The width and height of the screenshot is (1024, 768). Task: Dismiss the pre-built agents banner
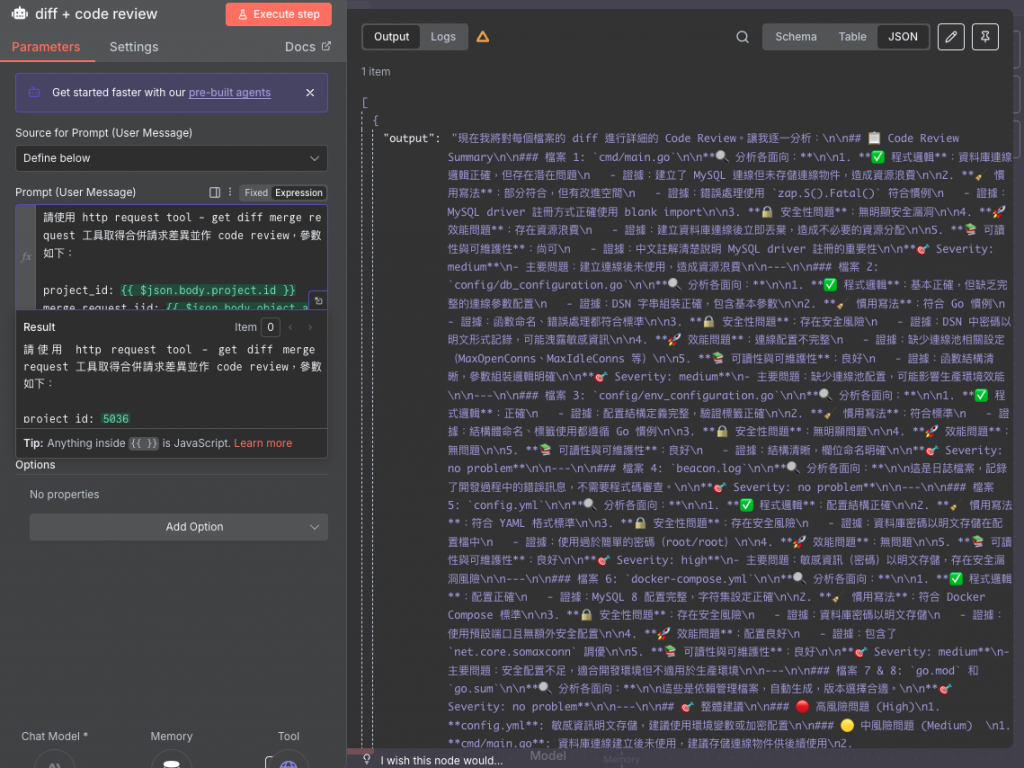point(310,93)
